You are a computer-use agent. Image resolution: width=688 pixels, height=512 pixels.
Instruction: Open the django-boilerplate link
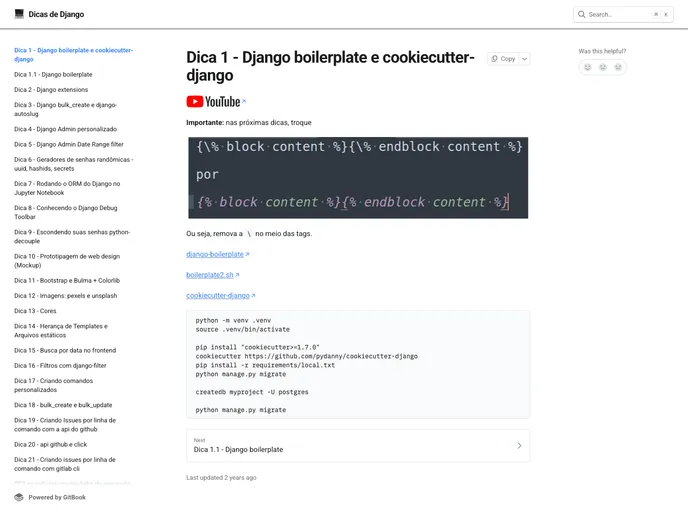point(217,254)
